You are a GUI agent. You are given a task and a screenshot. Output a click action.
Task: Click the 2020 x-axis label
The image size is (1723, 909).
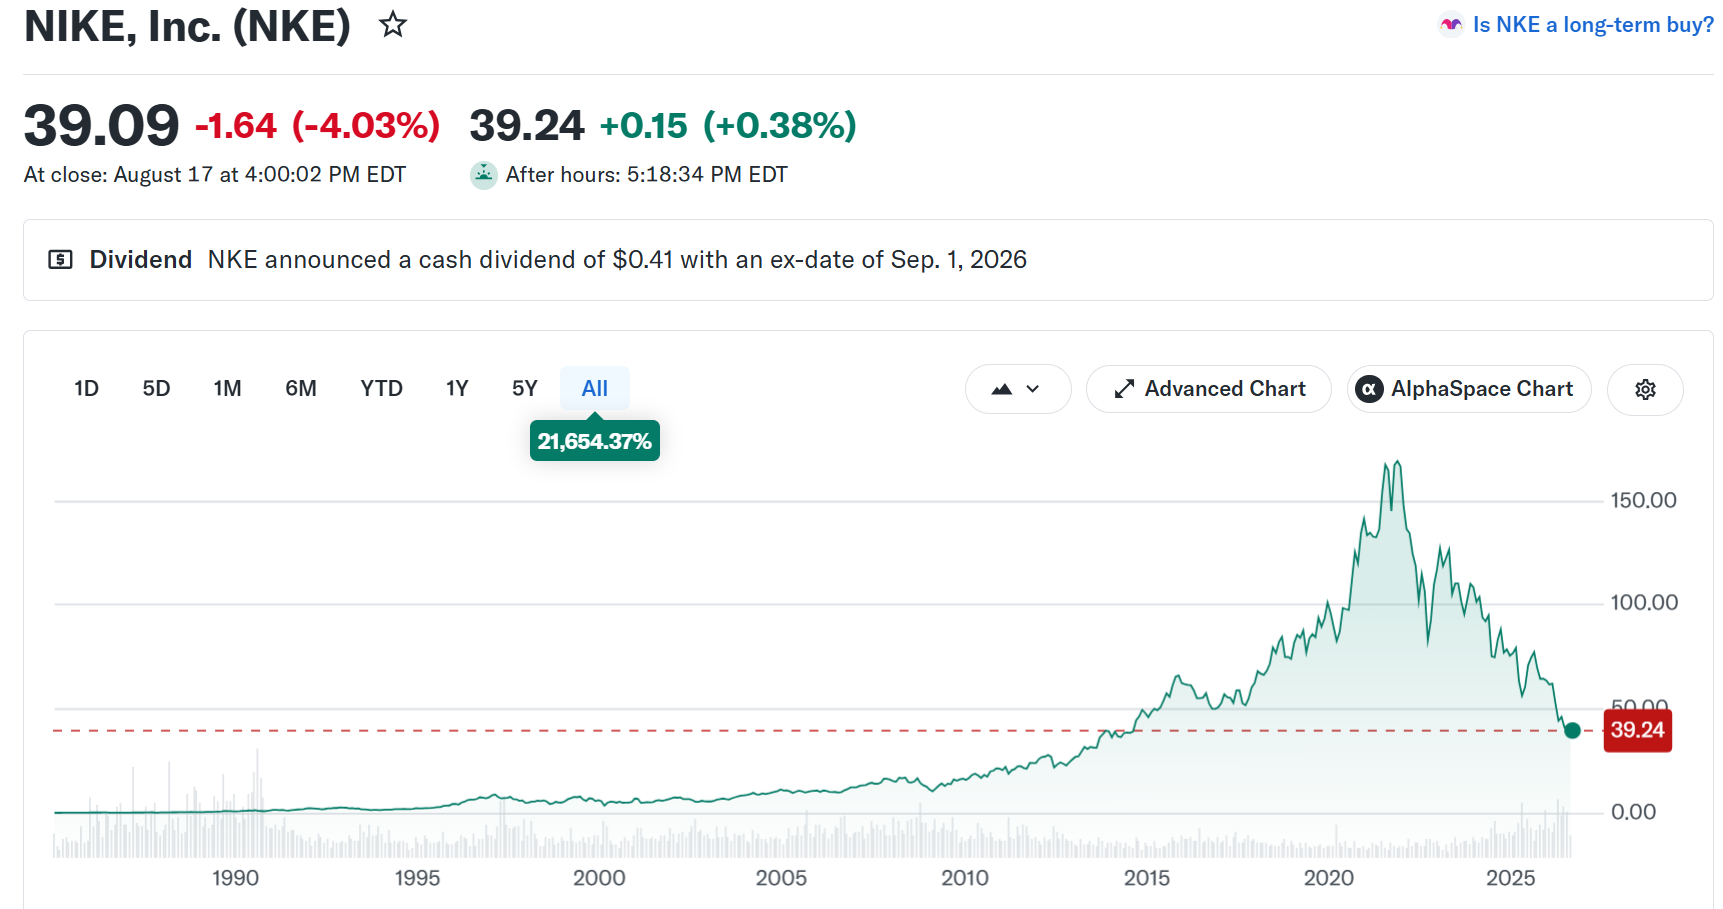1328,878
